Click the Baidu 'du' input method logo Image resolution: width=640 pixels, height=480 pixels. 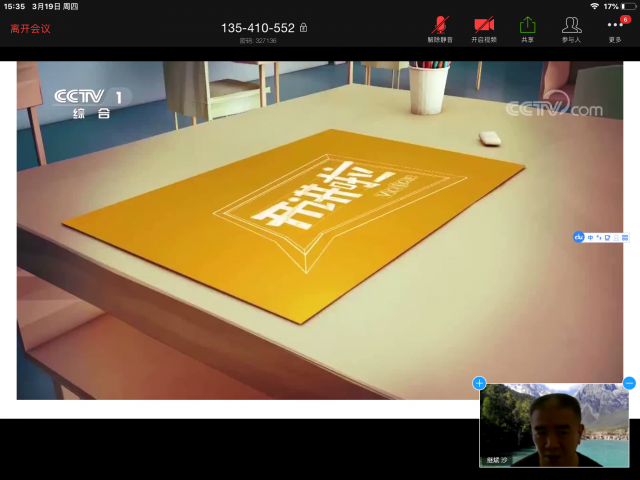coord(579,237)
